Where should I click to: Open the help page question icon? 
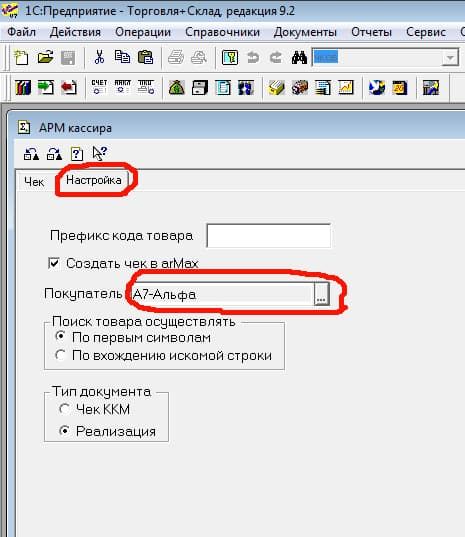(x=77, y=154)
